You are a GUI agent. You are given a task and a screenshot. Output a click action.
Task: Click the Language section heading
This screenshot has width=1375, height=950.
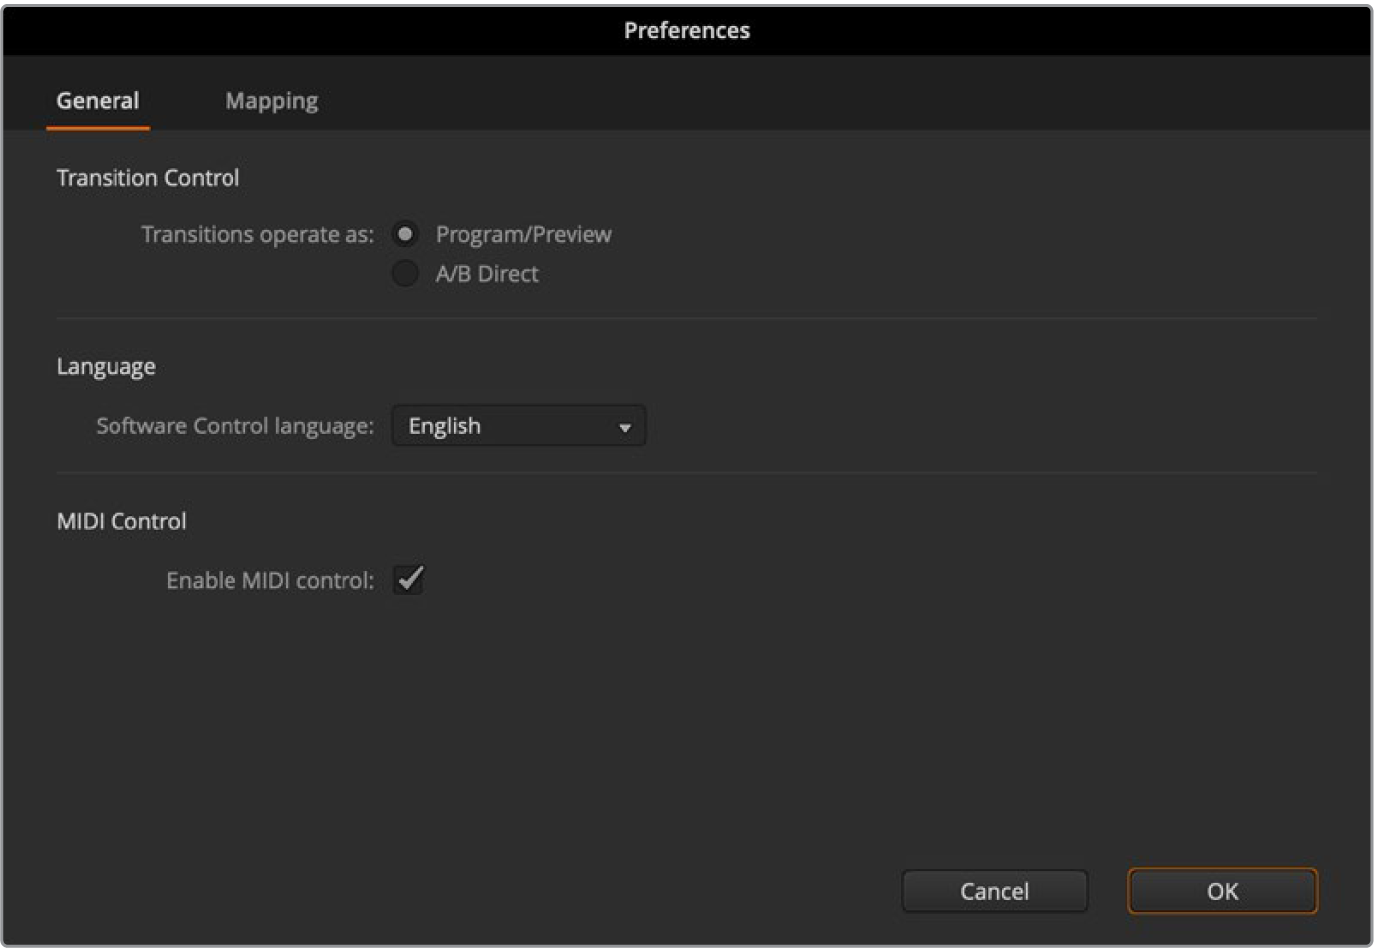106,367
